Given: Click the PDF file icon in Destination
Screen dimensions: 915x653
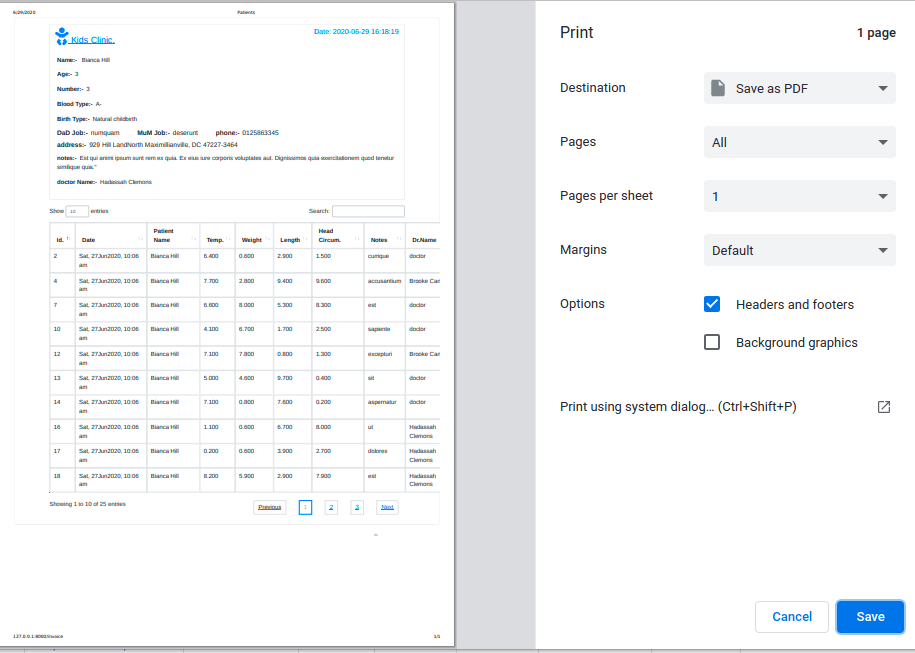Looking at the screenshot, I should (x=718, y=88).
